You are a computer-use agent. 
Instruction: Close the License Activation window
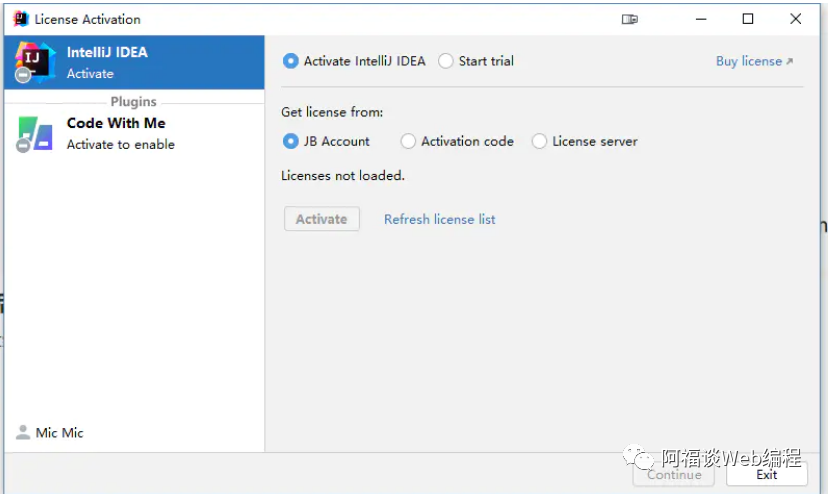(x=795, y=19)
